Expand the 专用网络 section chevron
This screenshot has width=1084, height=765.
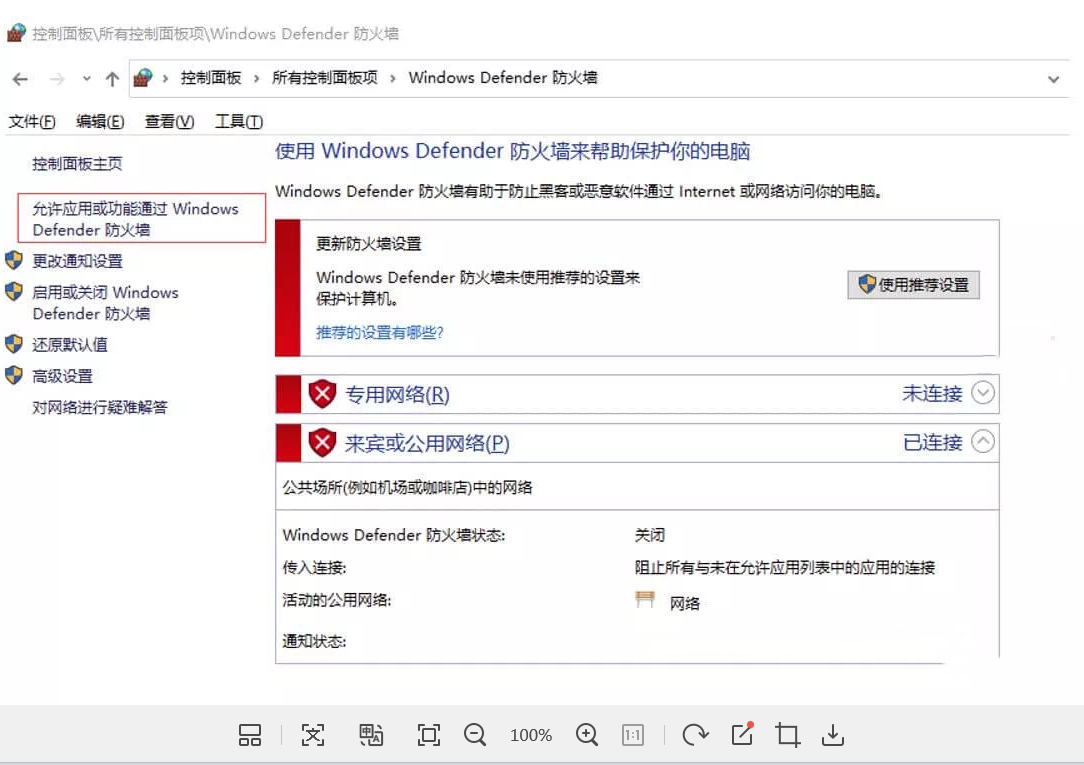(982, 393)
